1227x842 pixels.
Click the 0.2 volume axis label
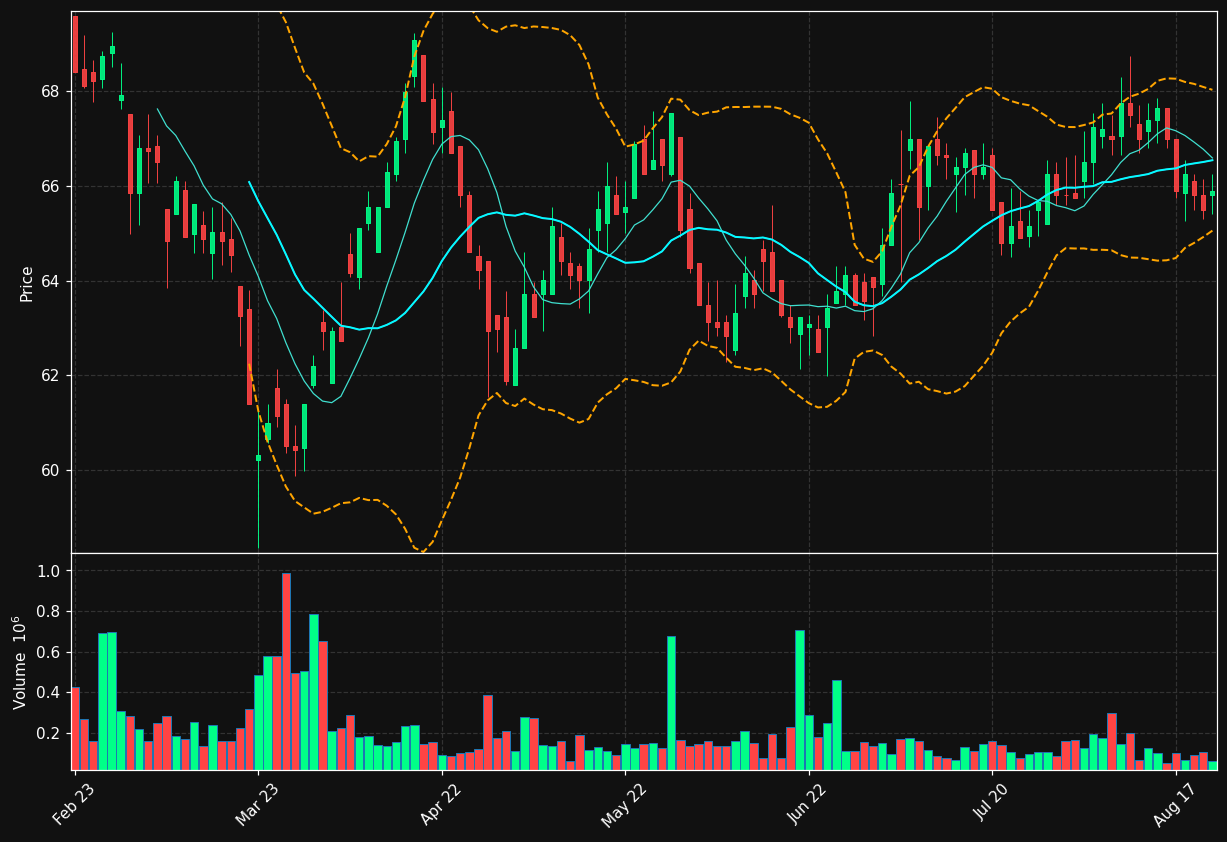click(x=49, y=734)
